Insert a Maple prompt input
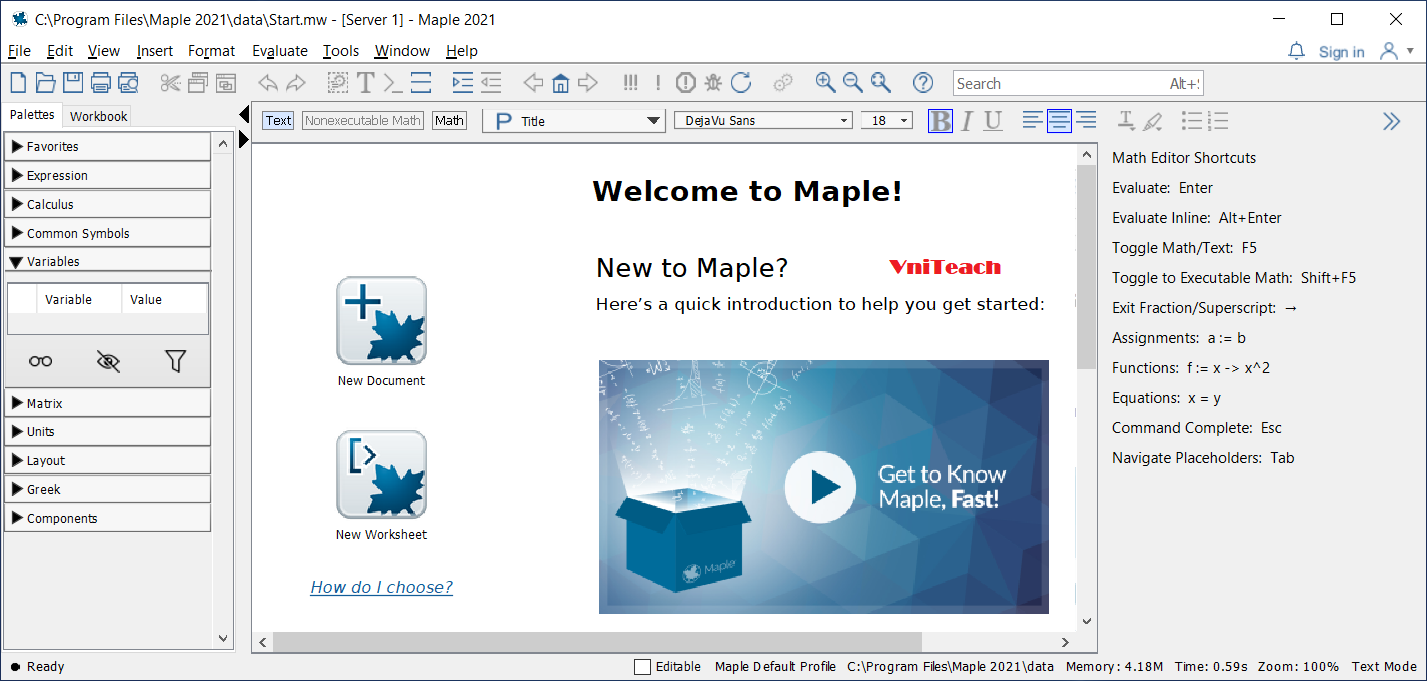 [393, 83]
